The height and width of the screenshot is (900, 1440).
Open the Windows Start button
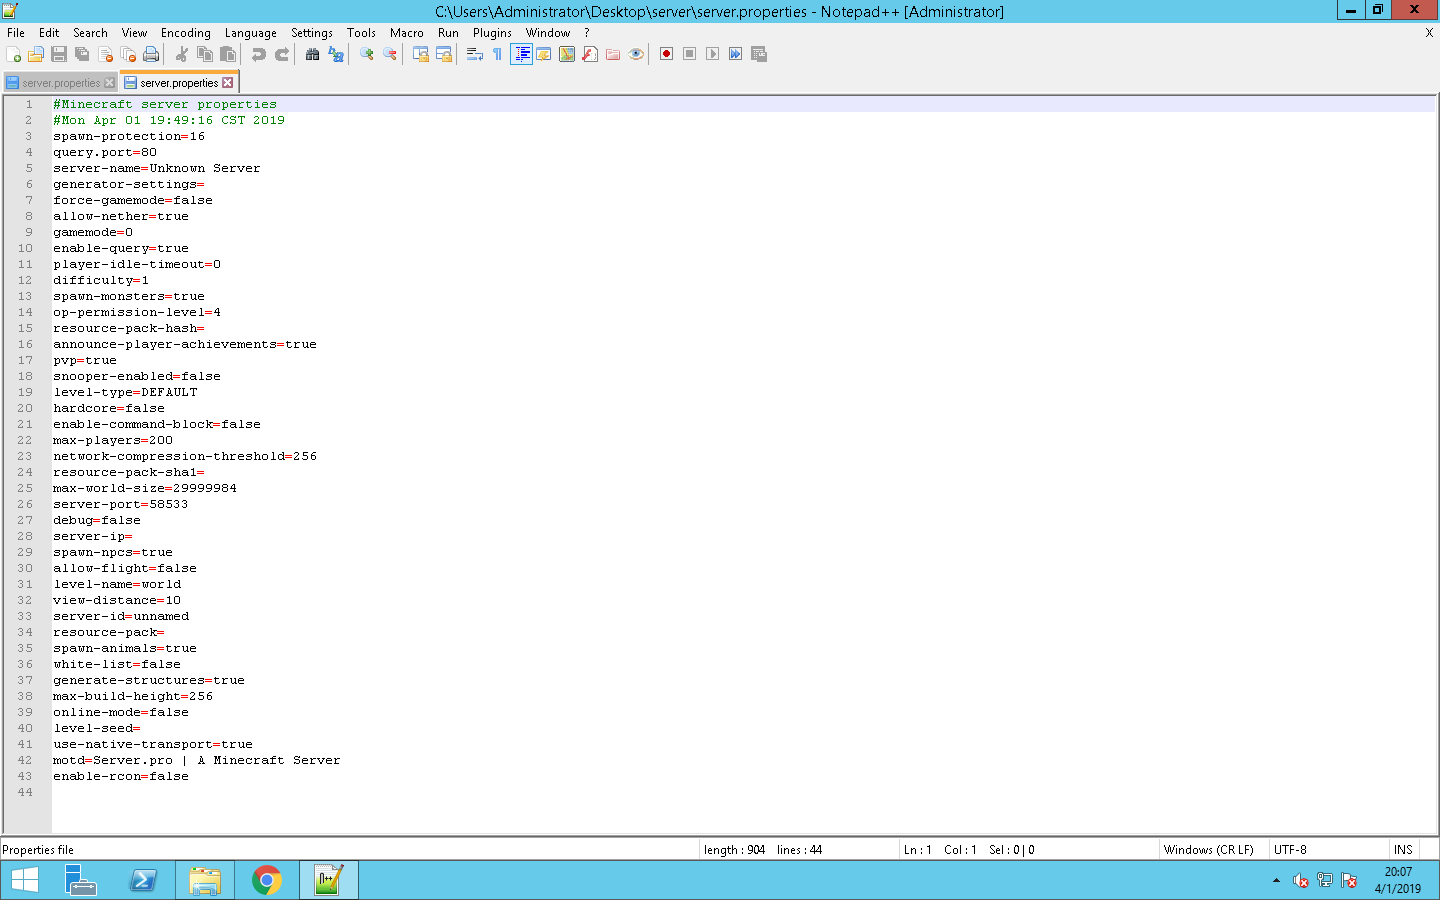[25, 880]
